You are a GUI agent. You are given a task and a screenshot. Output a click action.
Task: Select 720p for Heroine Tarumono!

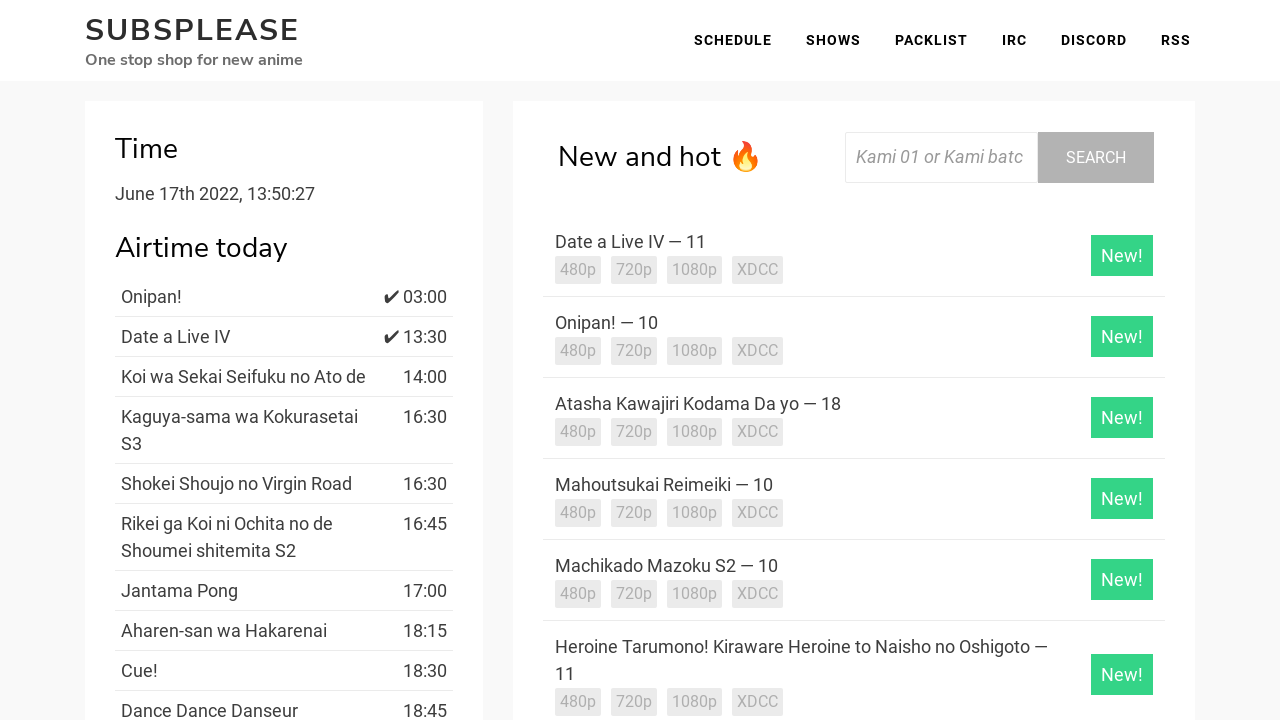(x=634, y=702)
